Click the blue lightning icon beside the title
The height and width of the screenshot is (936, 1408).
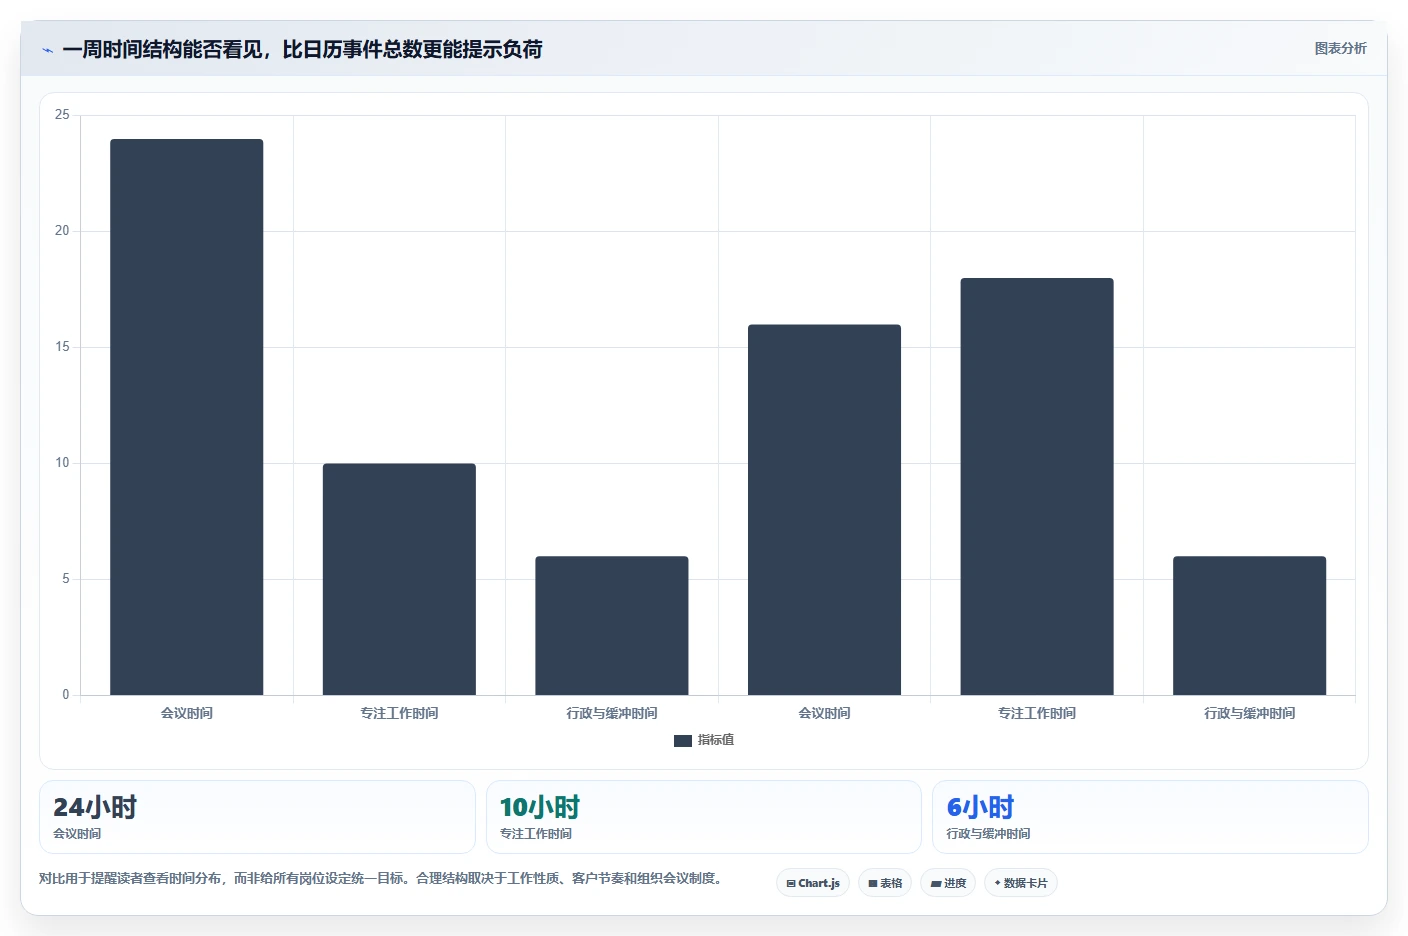(47, 50)
